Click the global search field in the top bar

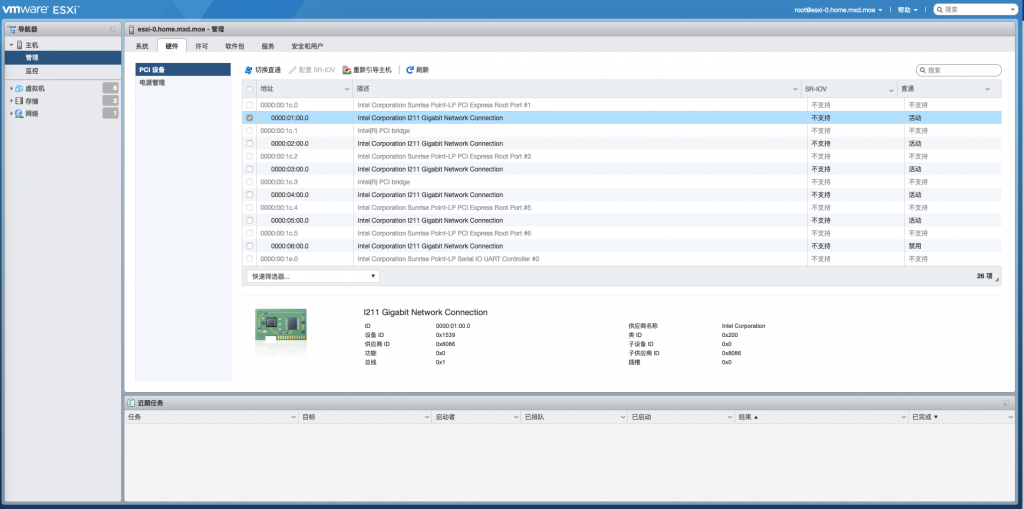(x=975, y=10)
